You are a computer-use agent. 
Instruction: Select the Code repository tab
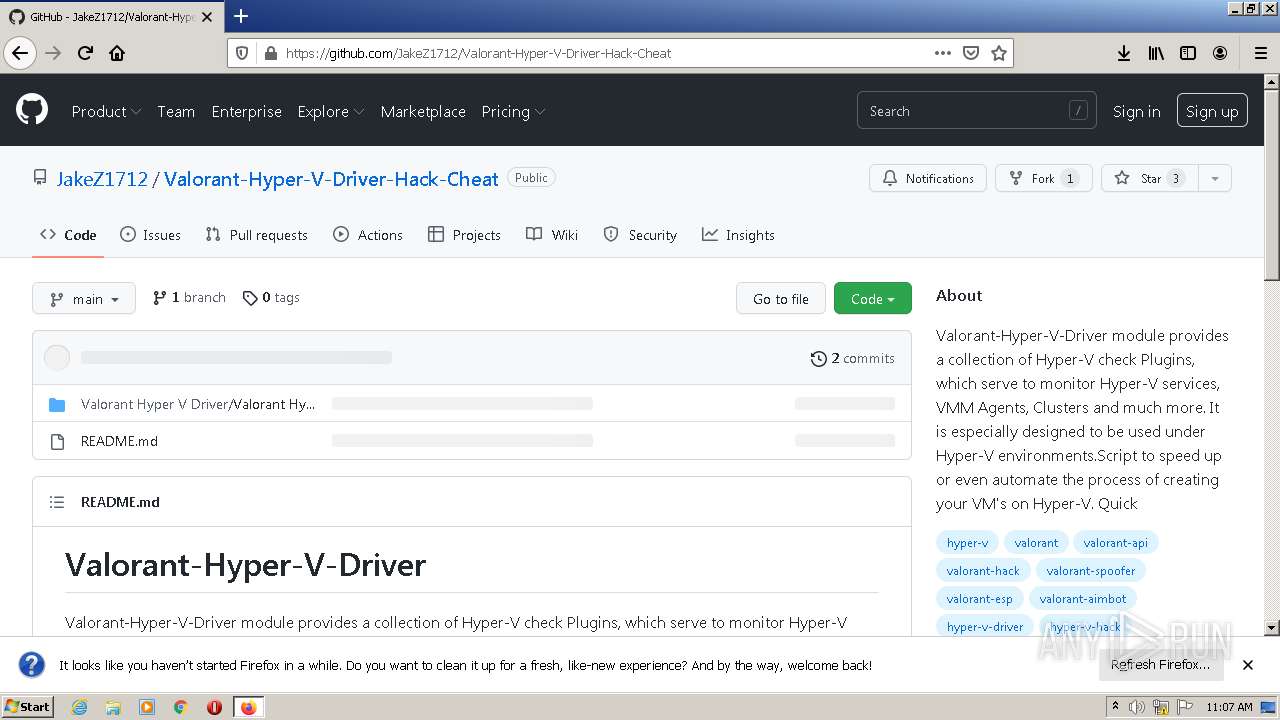click(68, 235)
